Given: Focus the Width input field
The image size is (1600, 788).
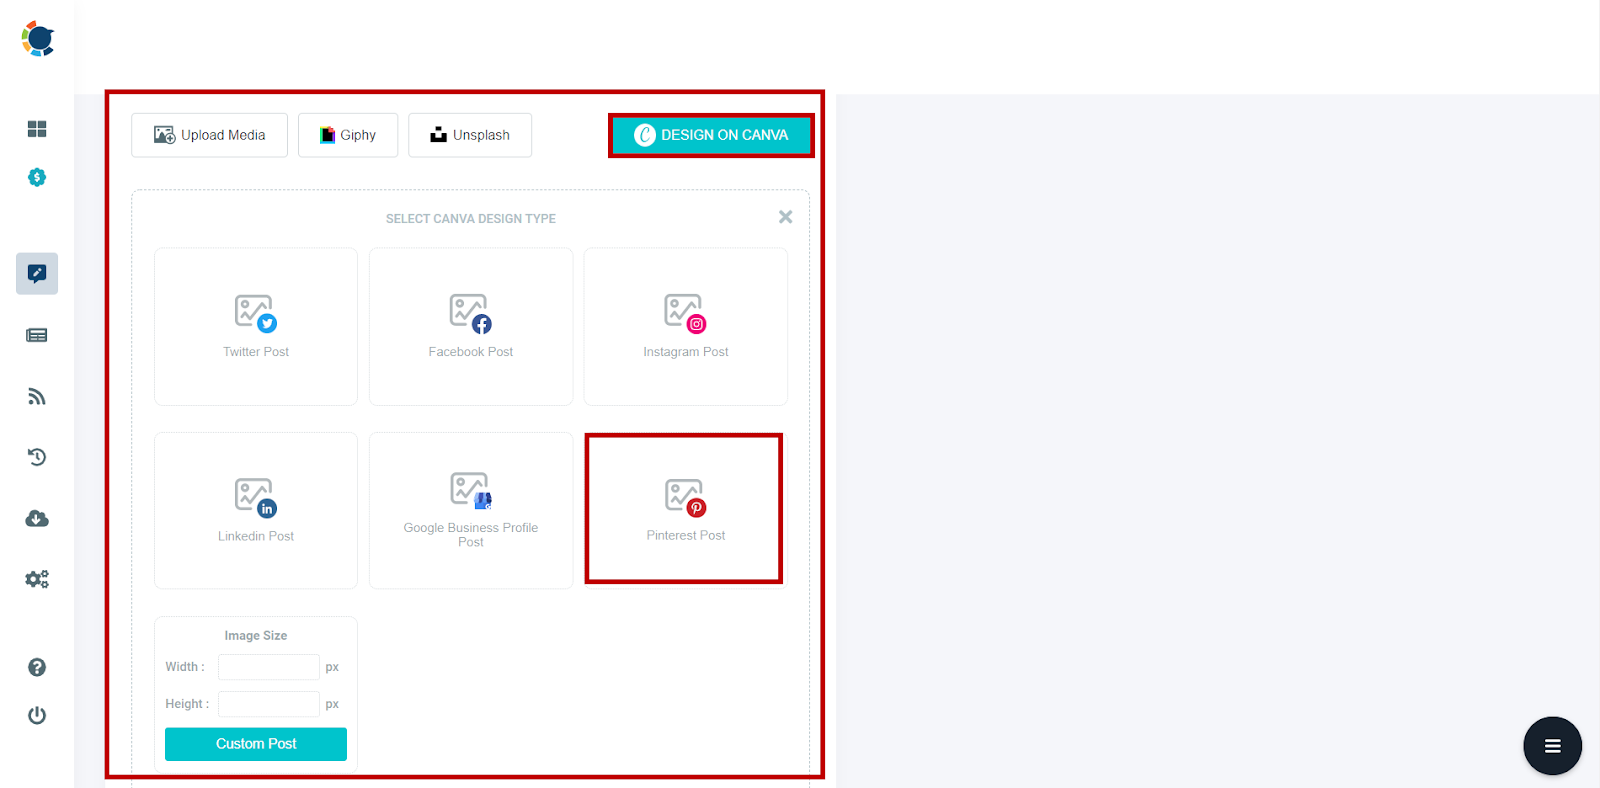Looking at the screenshot, I should pos(269,667).
